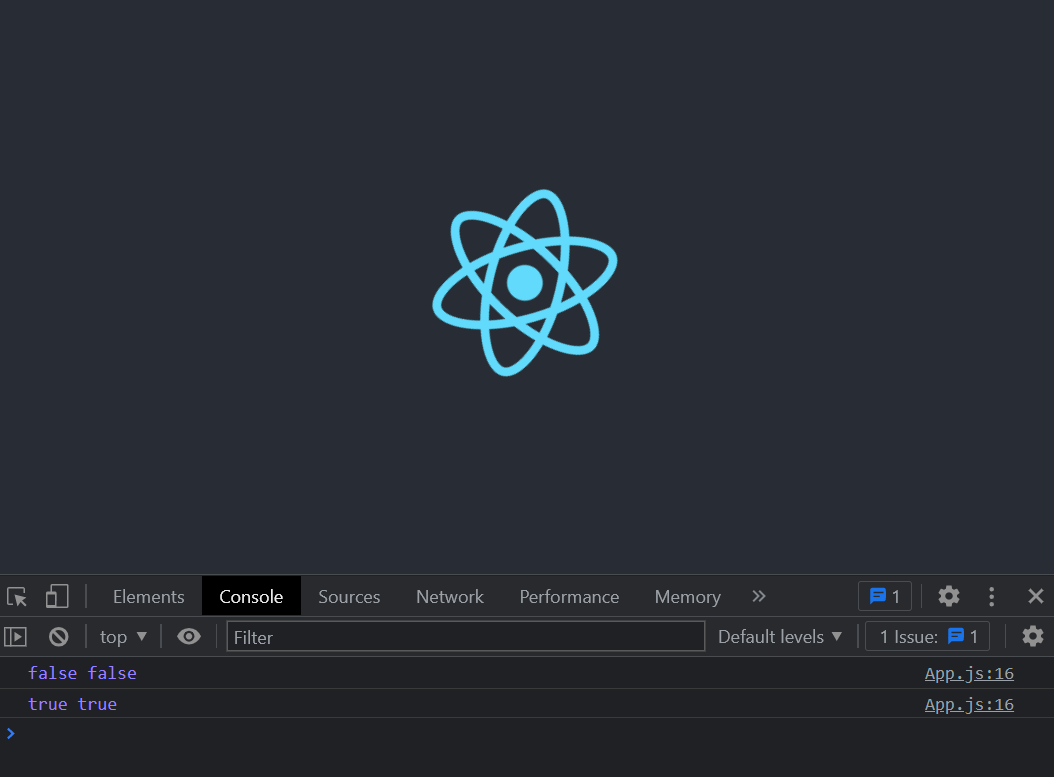Show the console sidebar
Viewport: 1054px width, 777px height.
(15, 637)
